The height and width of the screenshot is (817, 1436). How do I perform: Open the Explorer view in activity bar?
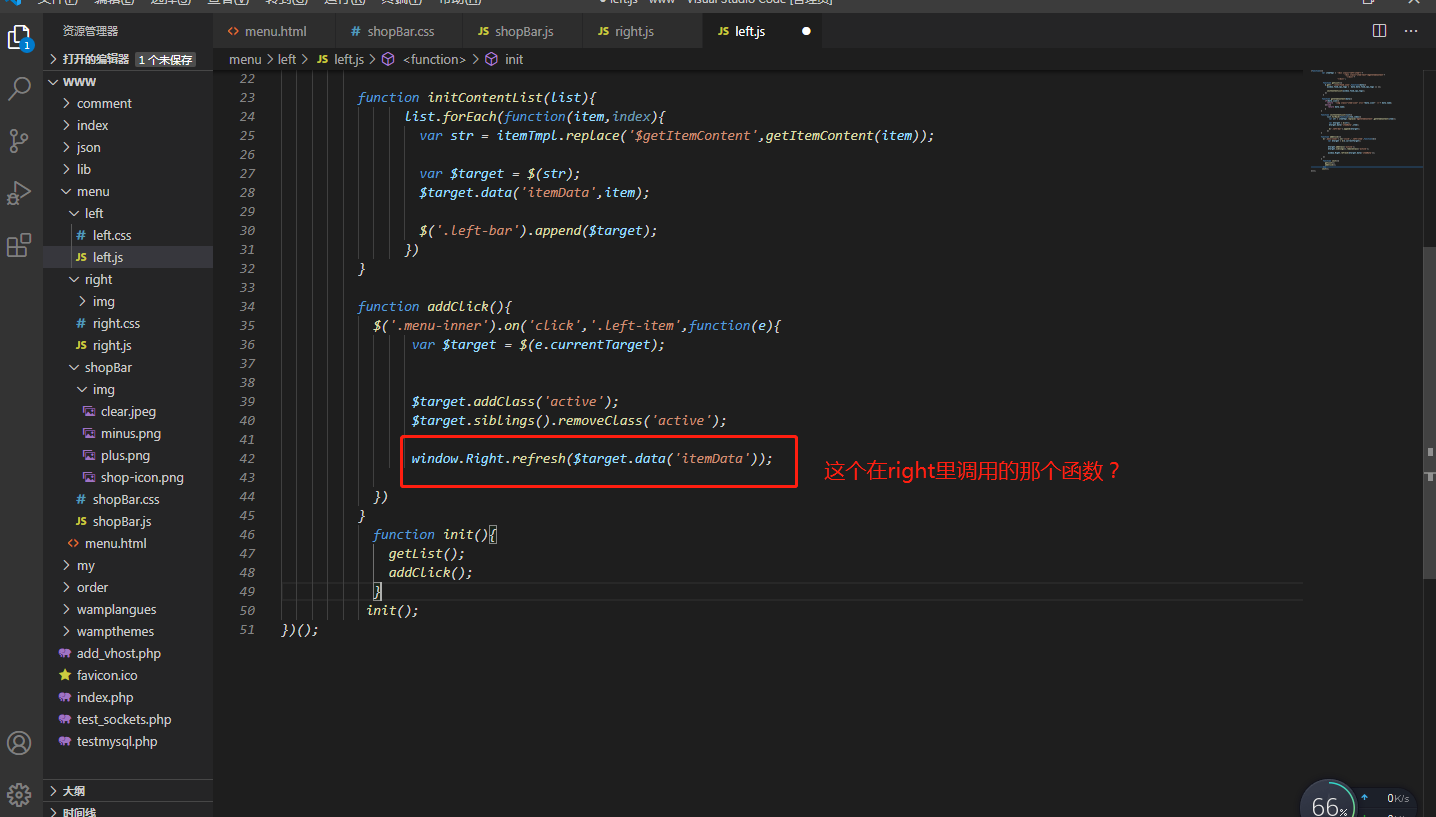click(x=19, y=39)
